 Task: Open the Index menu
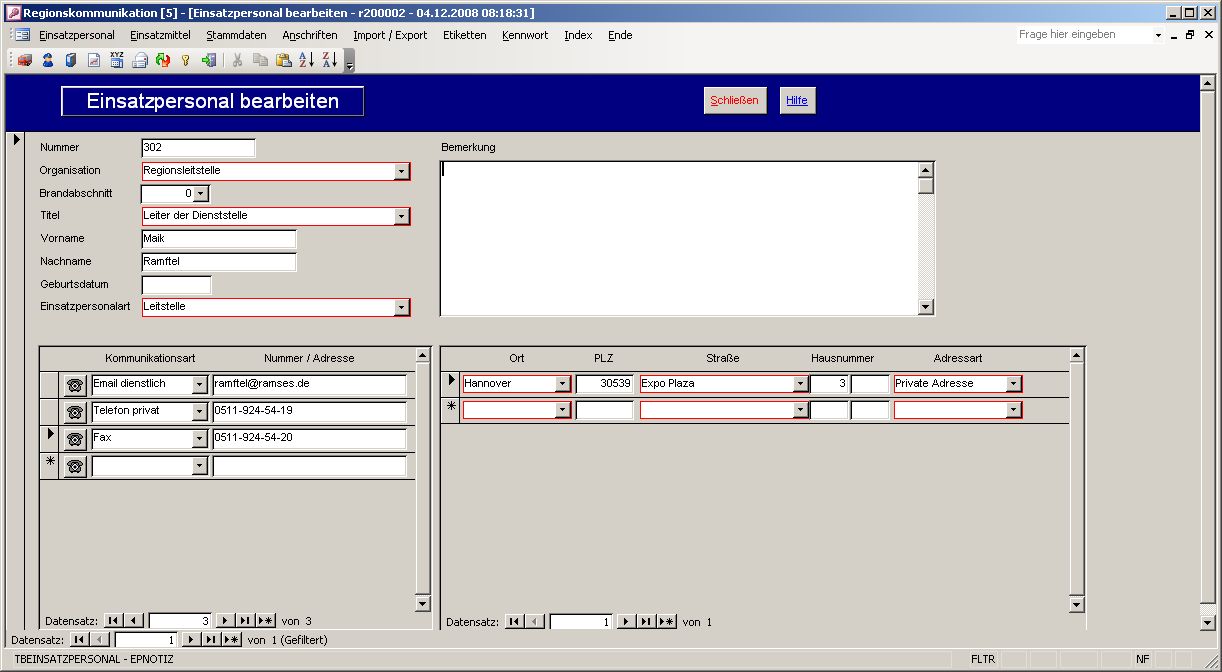click(578, 35)
